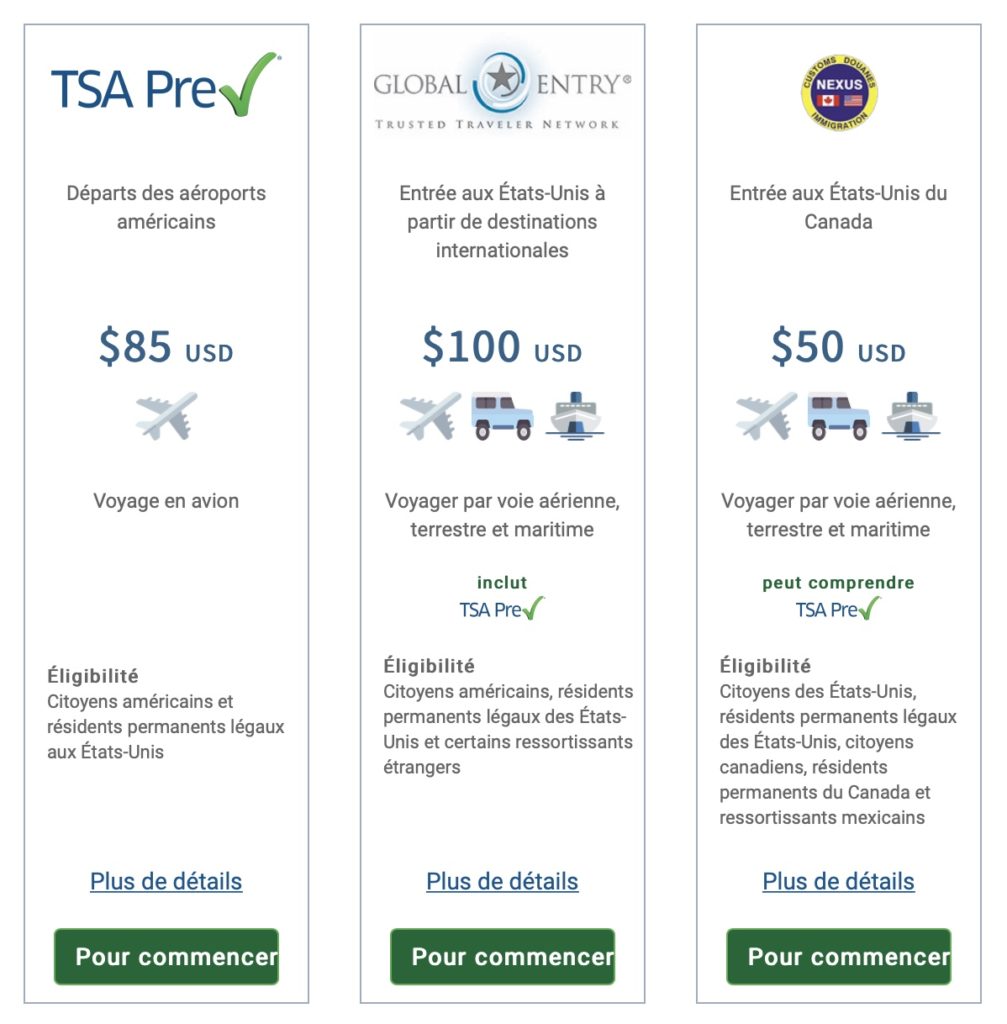Select the airplane icon in Global Entry column
Screen dimensions: 1007x1024
tap(432, 417)
